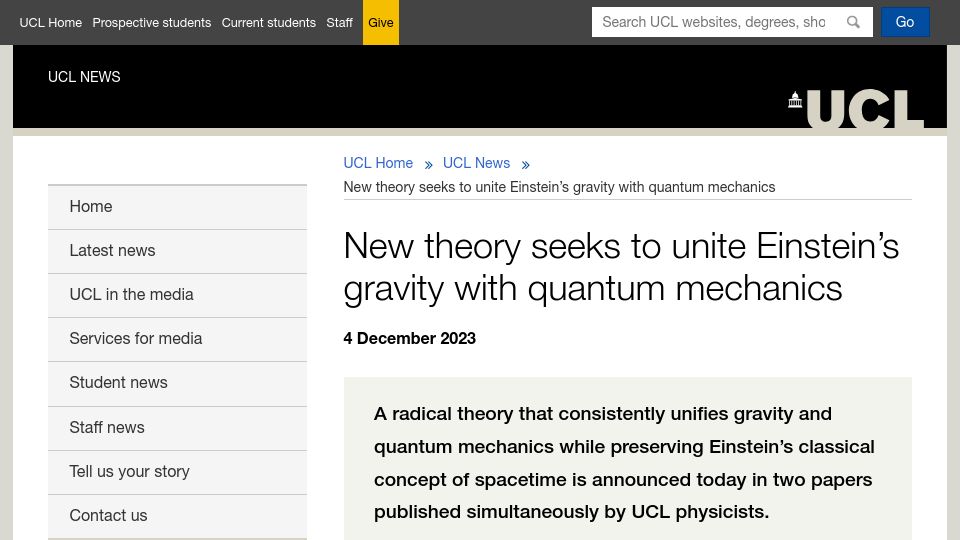Screen dimensions: 960x540
Task: Open UCL in the media sidebar item
Action: click(x=178, y=295)
